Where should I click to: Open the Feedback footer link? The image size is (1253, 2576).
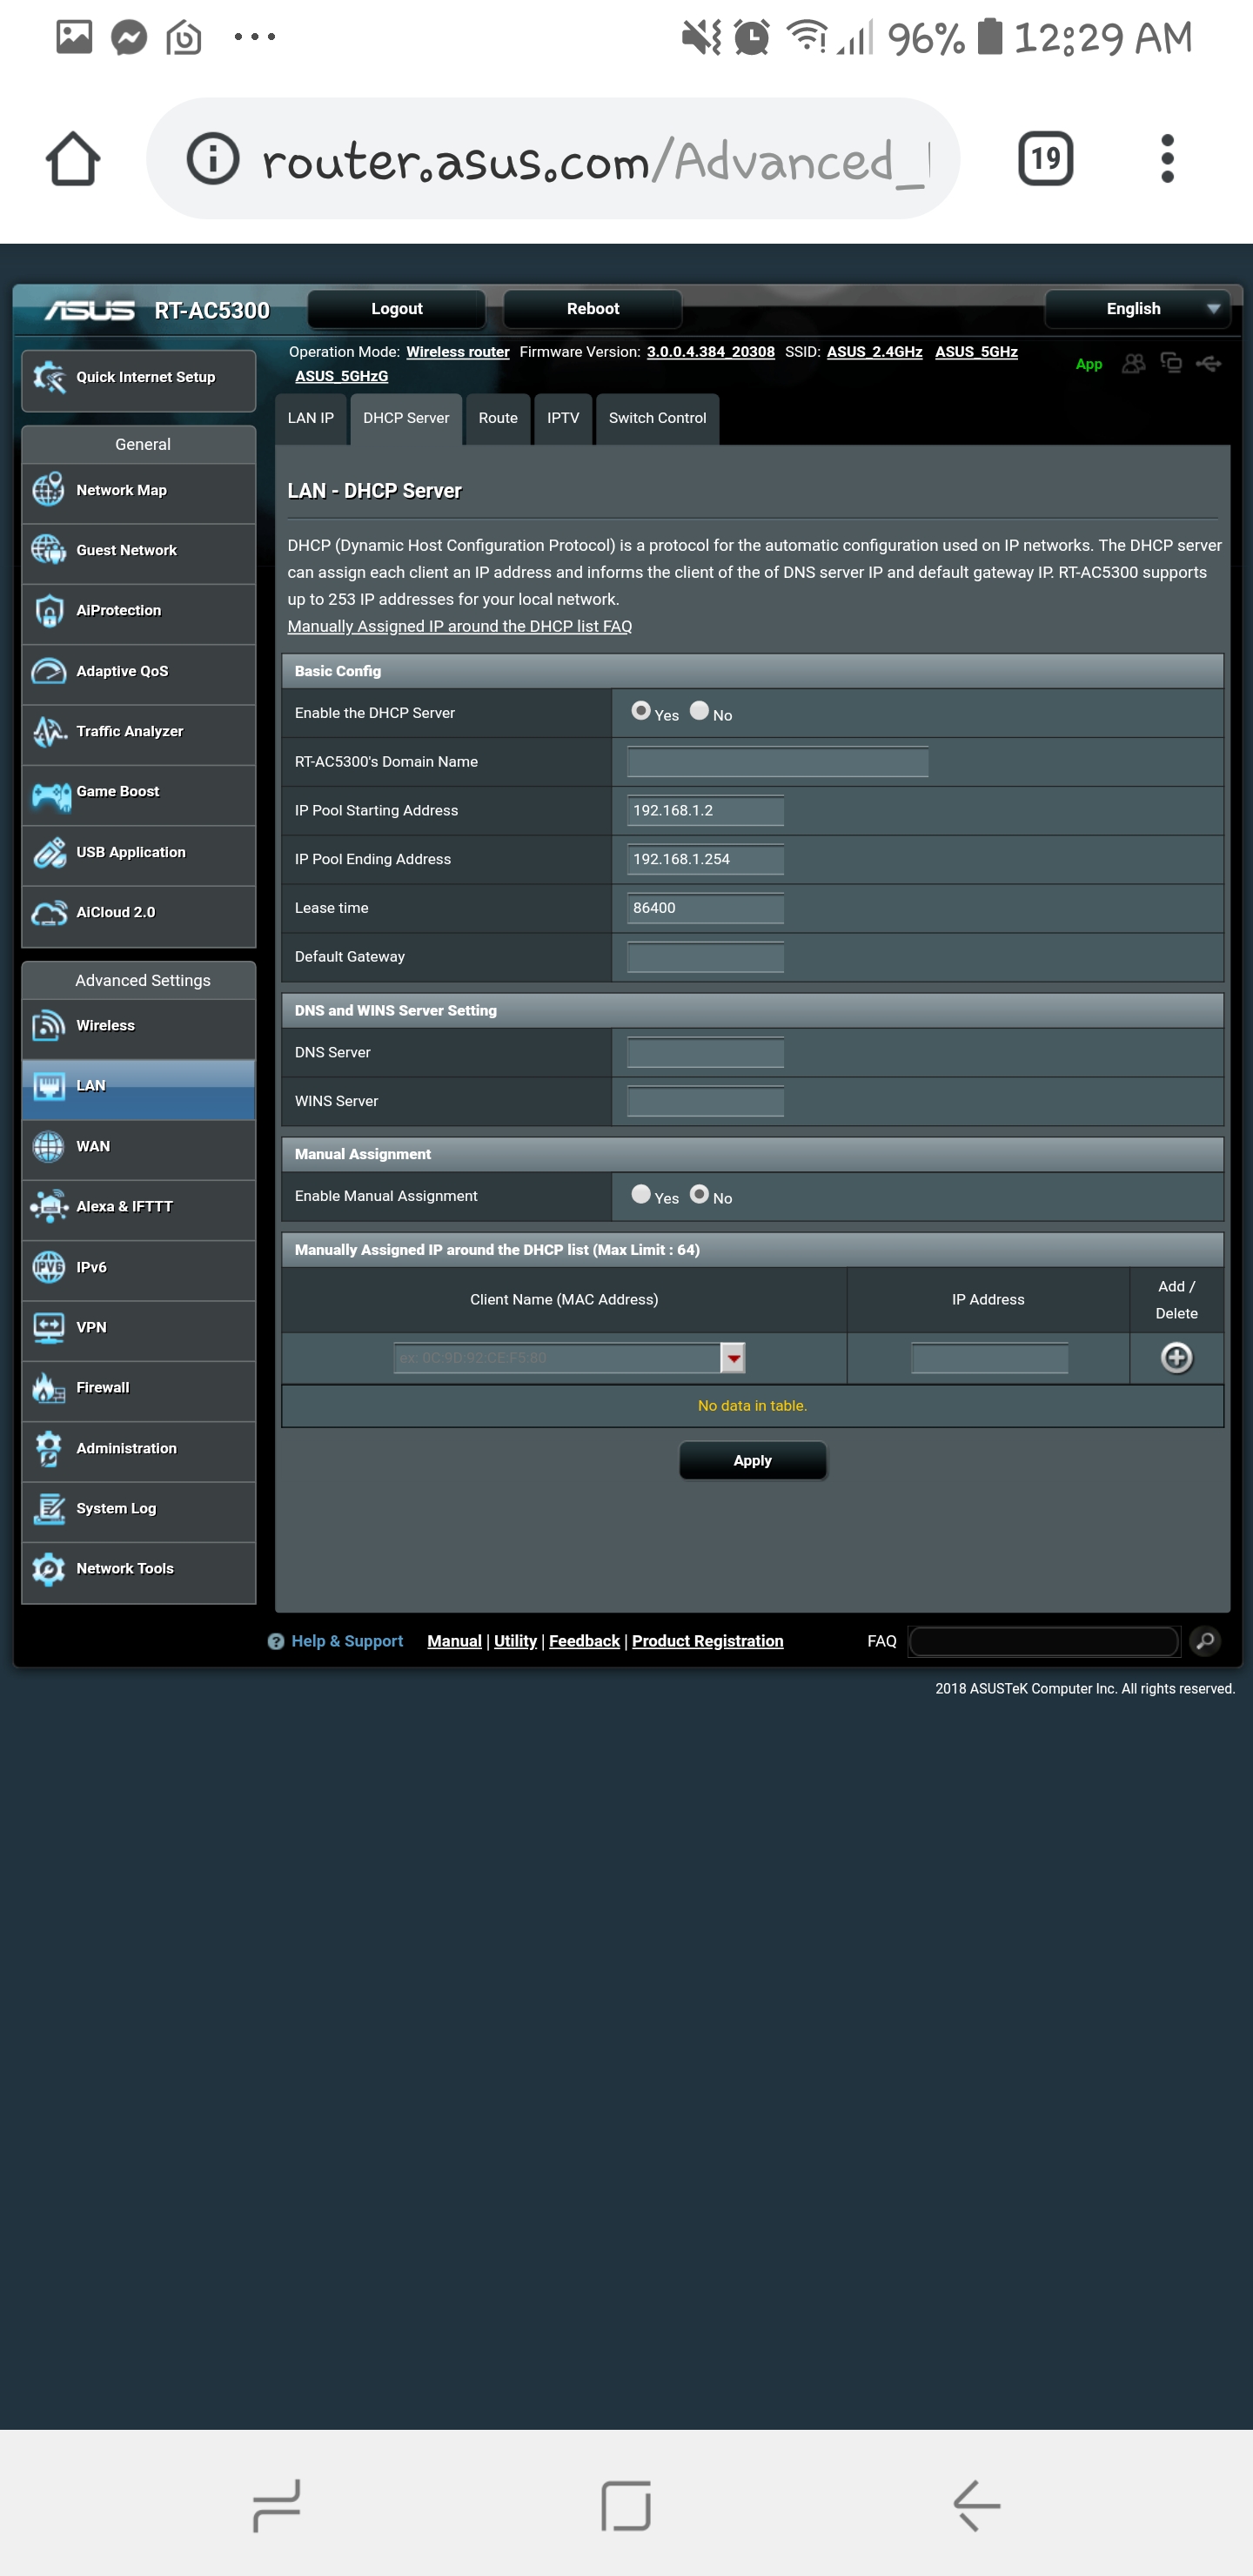click(x=585, y=1641)
